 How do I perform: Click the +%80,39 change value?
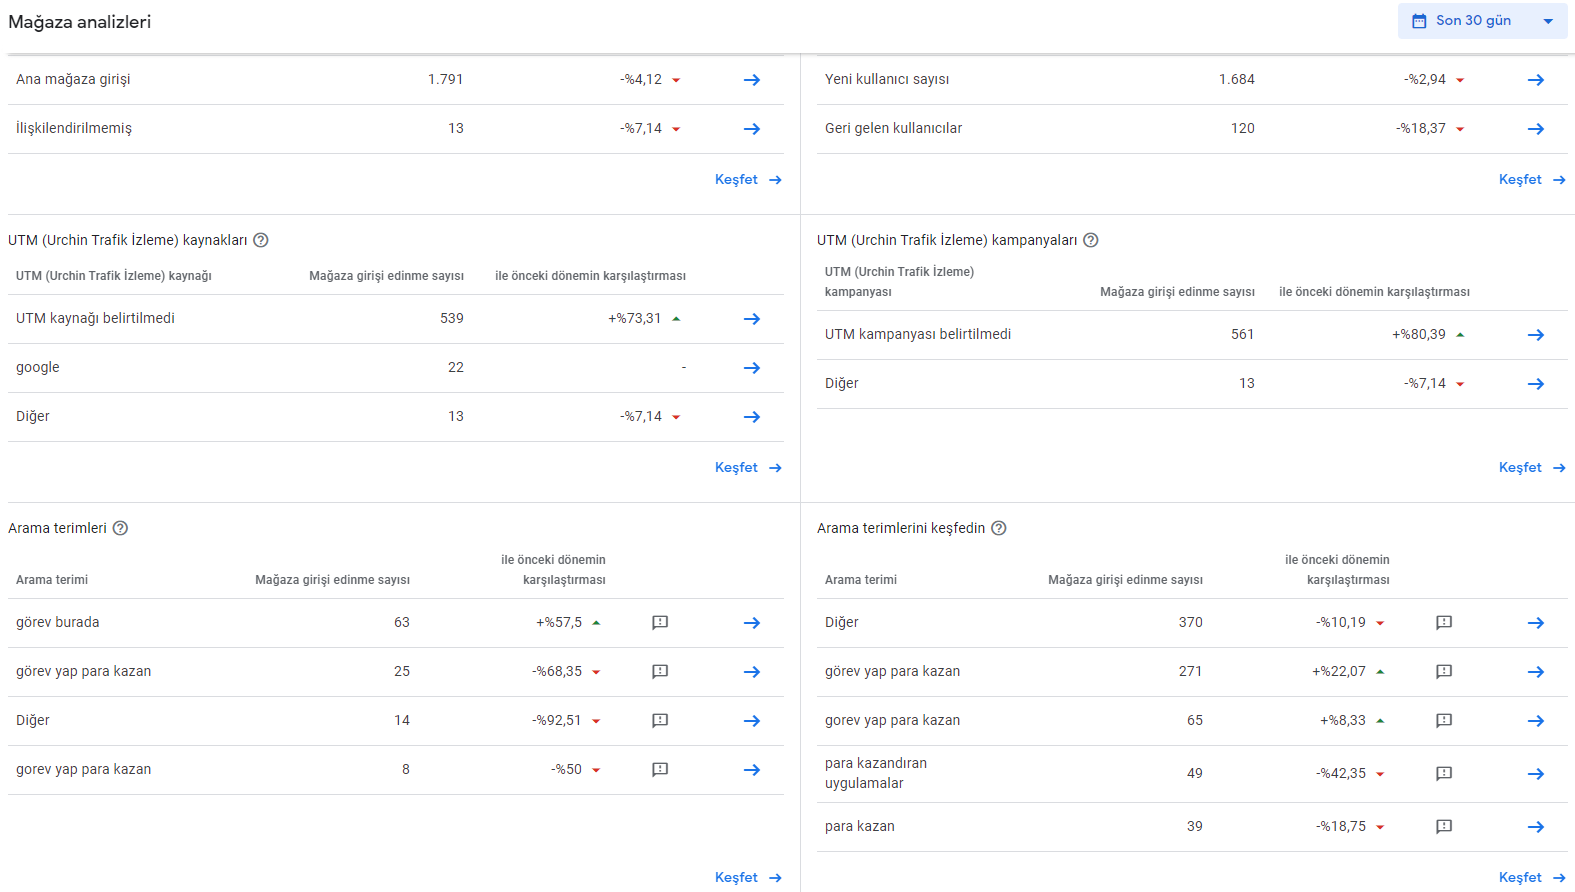1419,334
